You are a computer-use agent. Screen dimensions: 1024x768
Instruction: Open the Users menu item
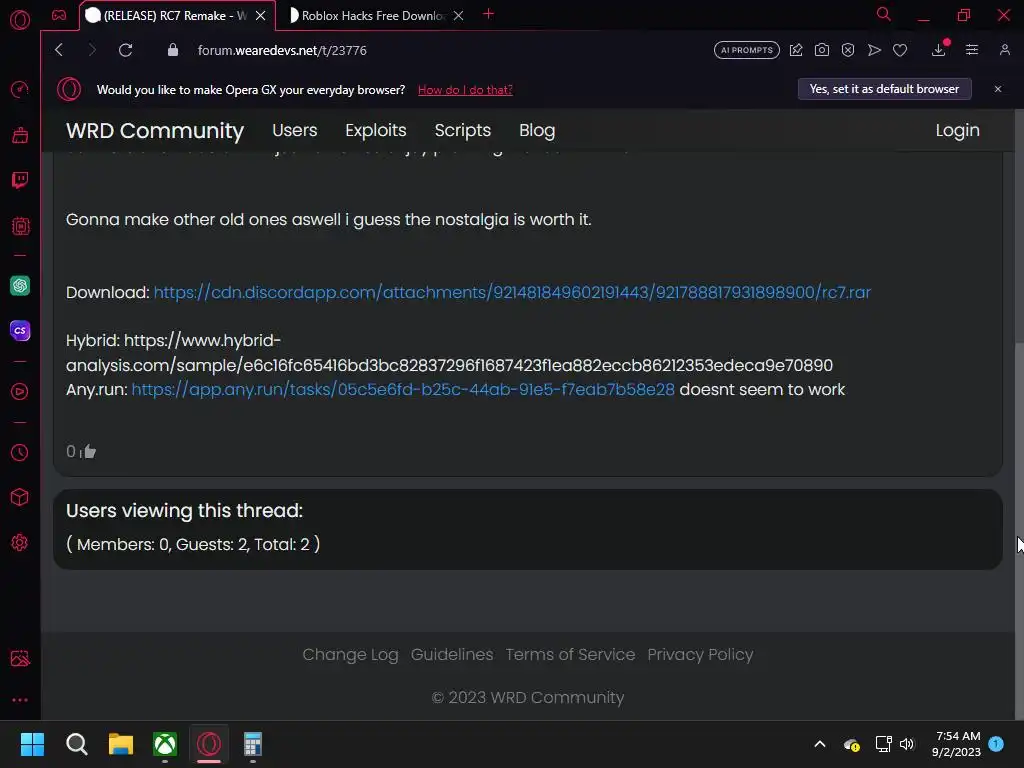coord(295,131)
